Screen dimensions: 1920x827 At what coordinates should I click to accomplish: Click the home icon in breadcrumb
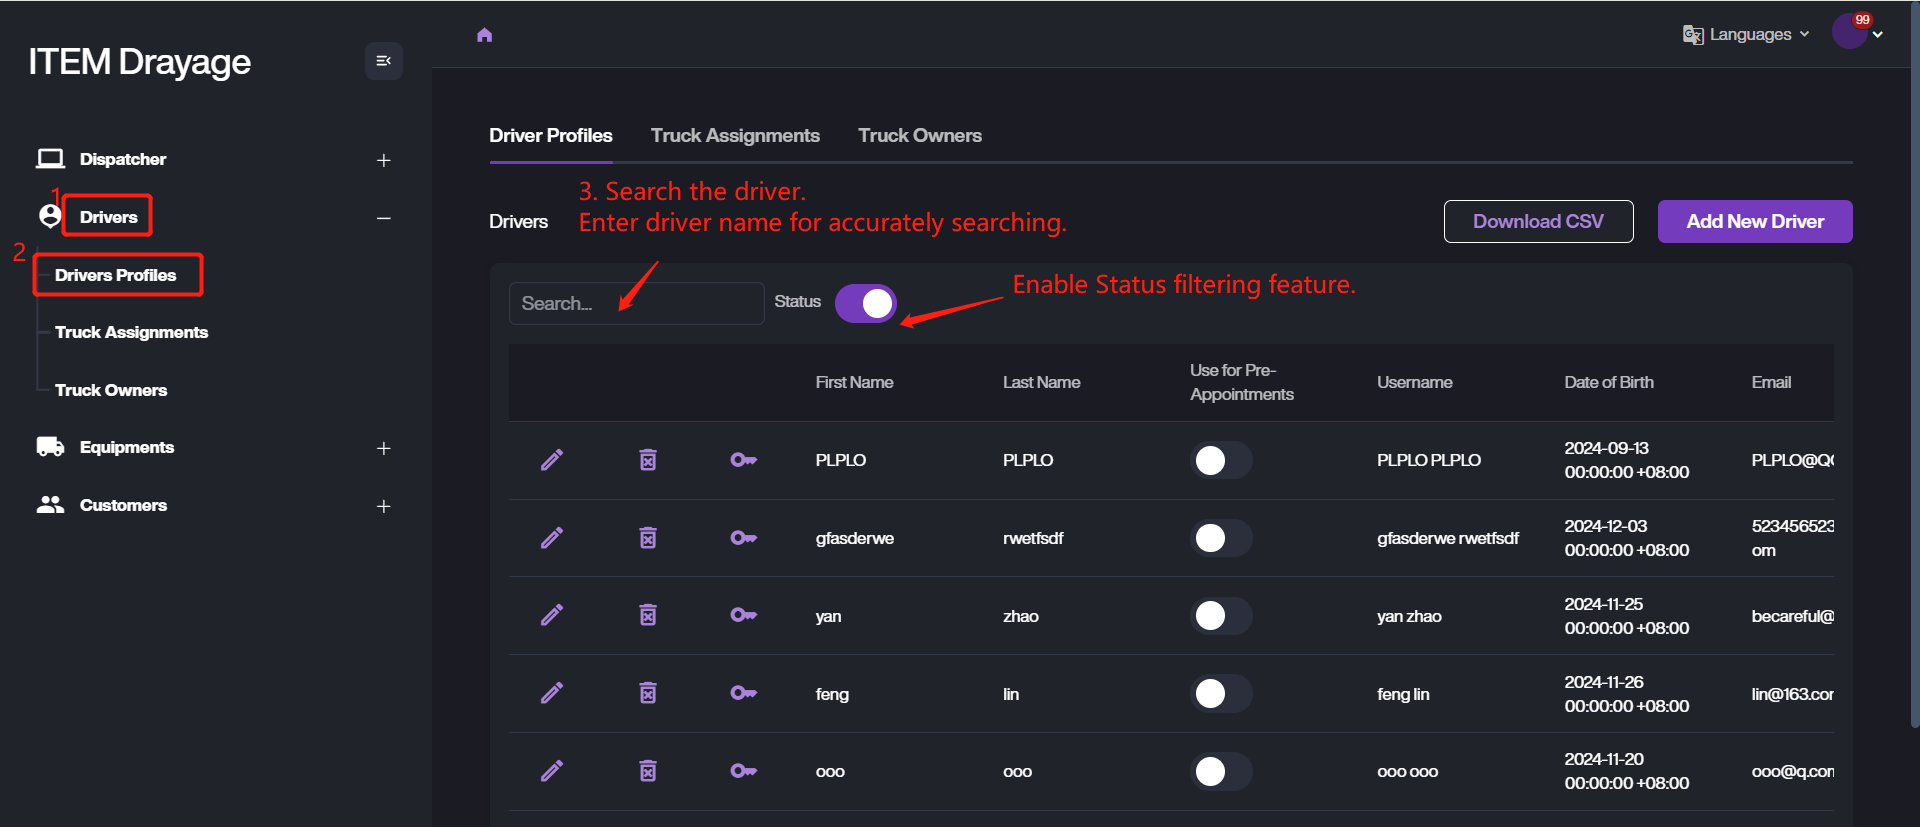pyautogui.click(x=485, y=35)
